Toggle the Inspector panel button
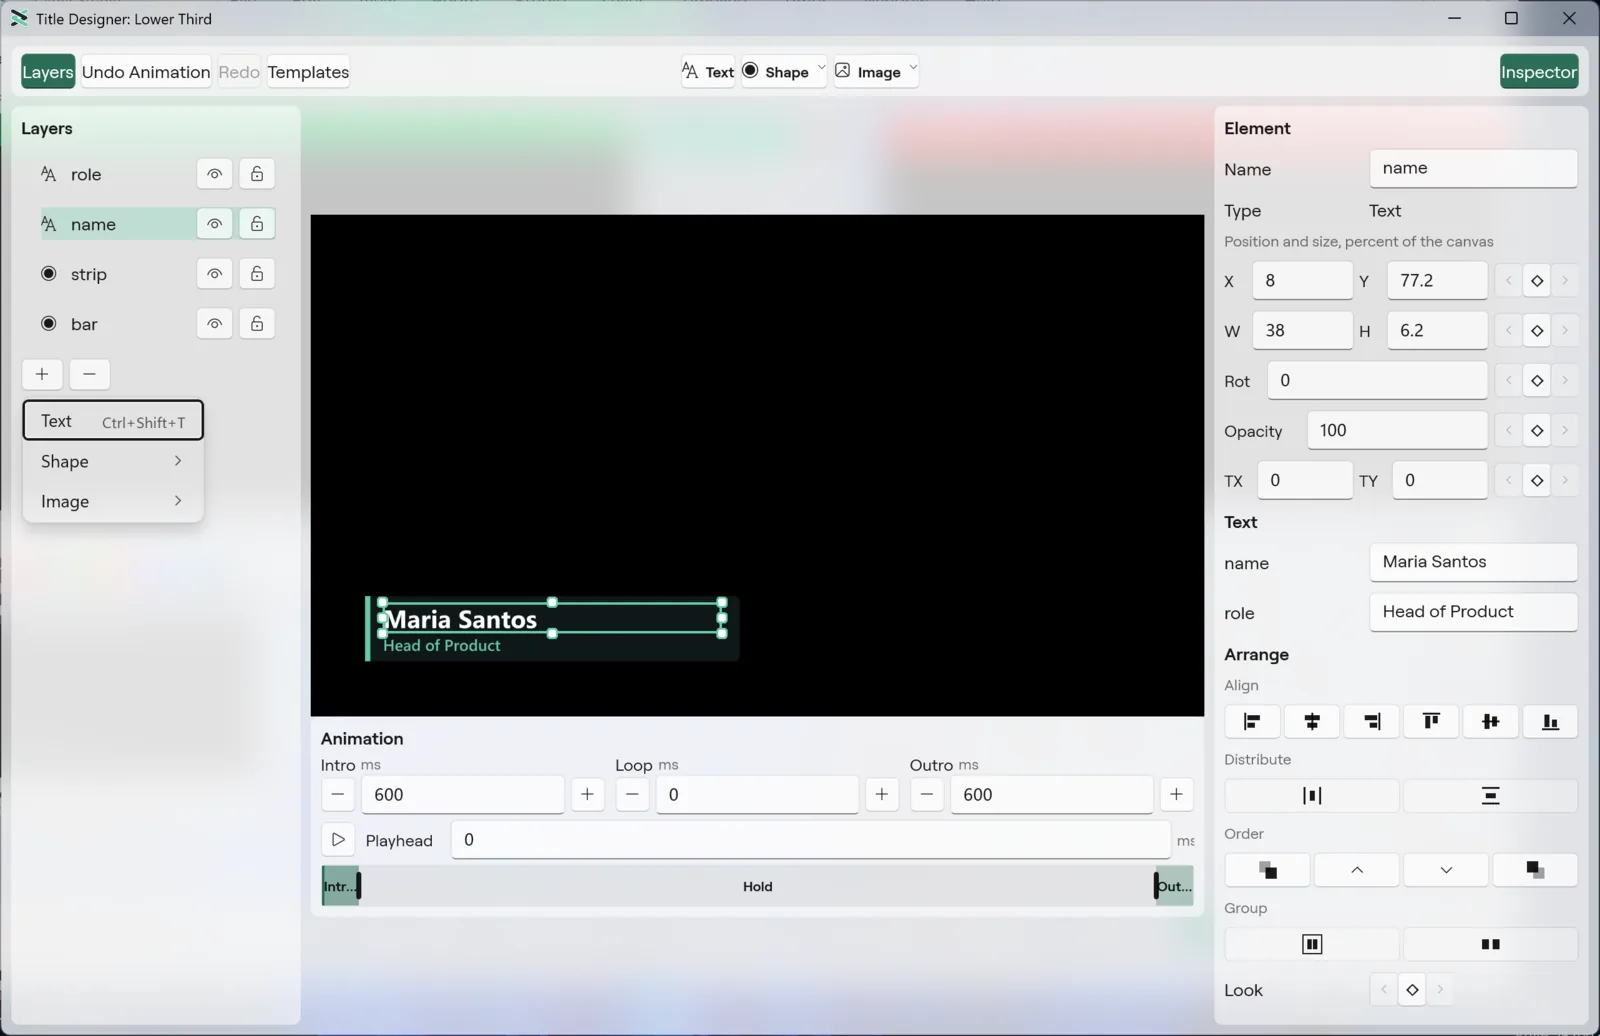This screenshot has height=1036, width=1600. coord(1539,72)
